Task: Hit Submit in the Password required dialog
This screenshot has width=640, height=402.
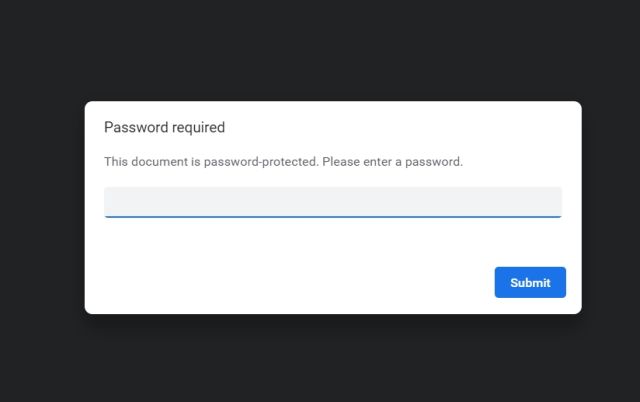Action: pos(530,282)
